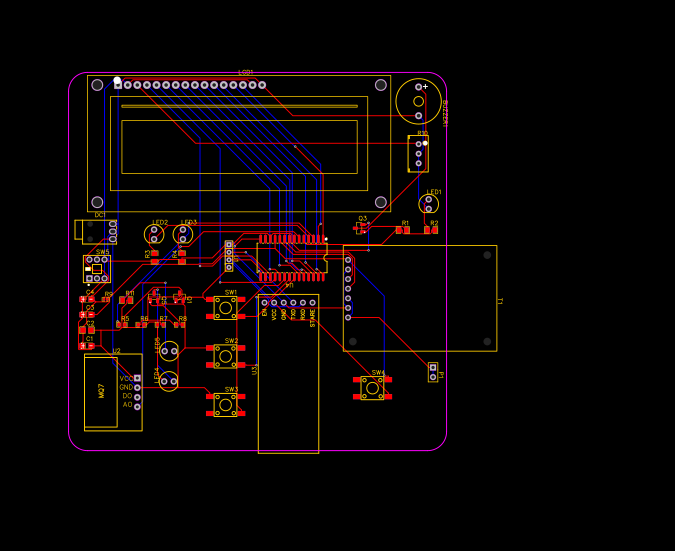The height and width of the screenshot is (551, 675).
Task: Select resistor R6 pads
Action: click(141, 325)
